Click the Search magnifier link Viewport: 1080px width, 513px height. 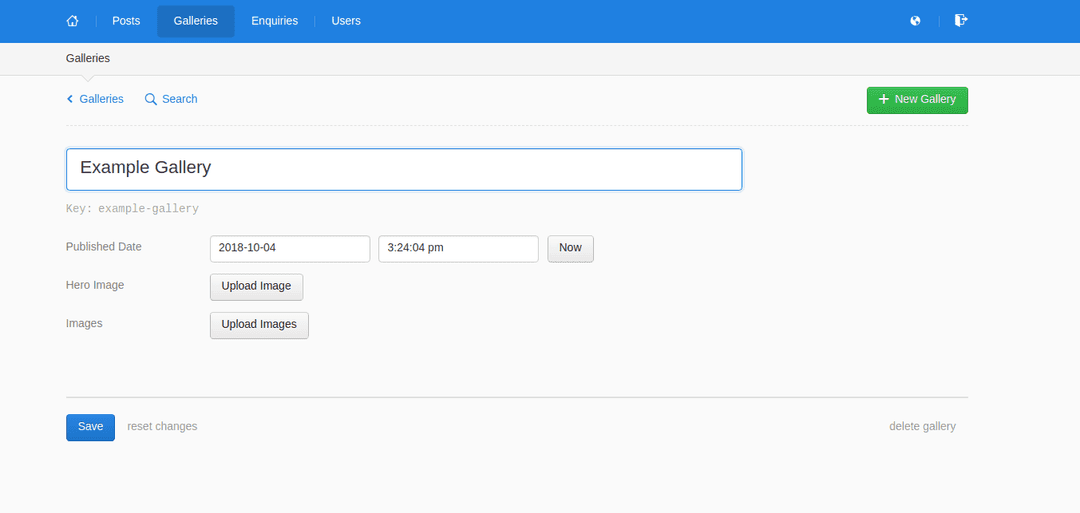(171, 99)
